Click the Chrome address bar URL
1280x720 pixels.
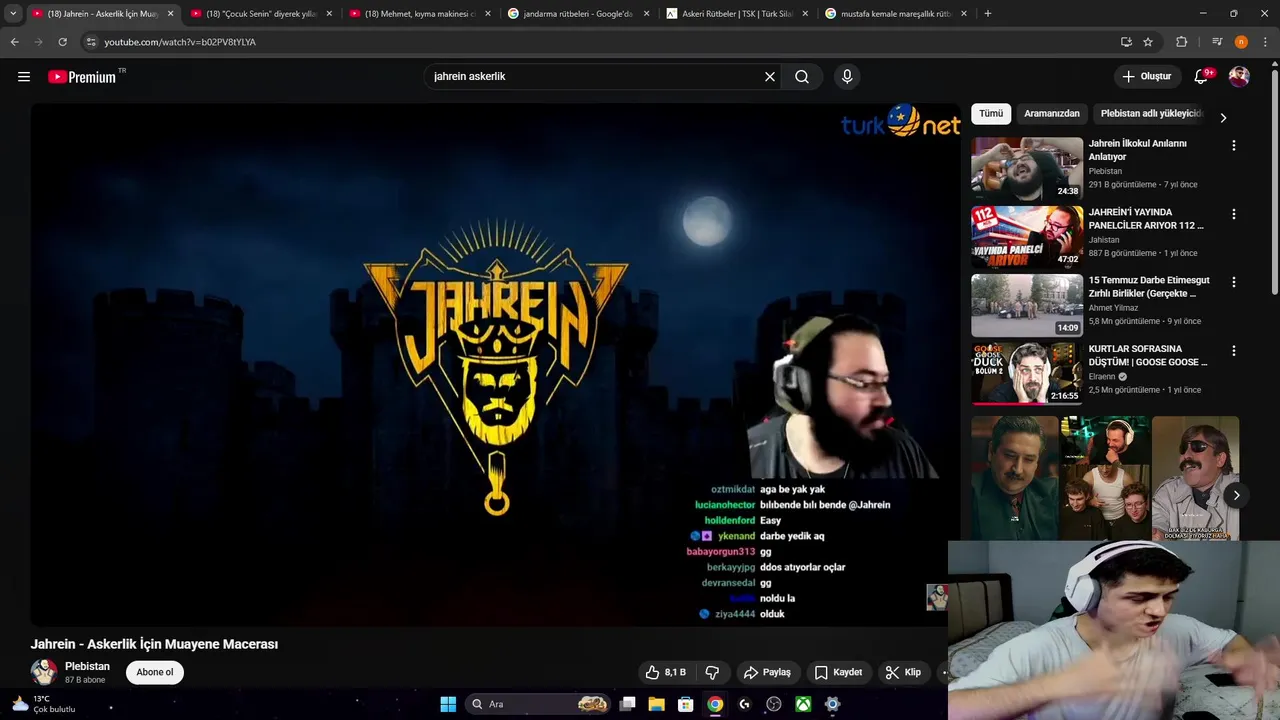coord(180,42)
